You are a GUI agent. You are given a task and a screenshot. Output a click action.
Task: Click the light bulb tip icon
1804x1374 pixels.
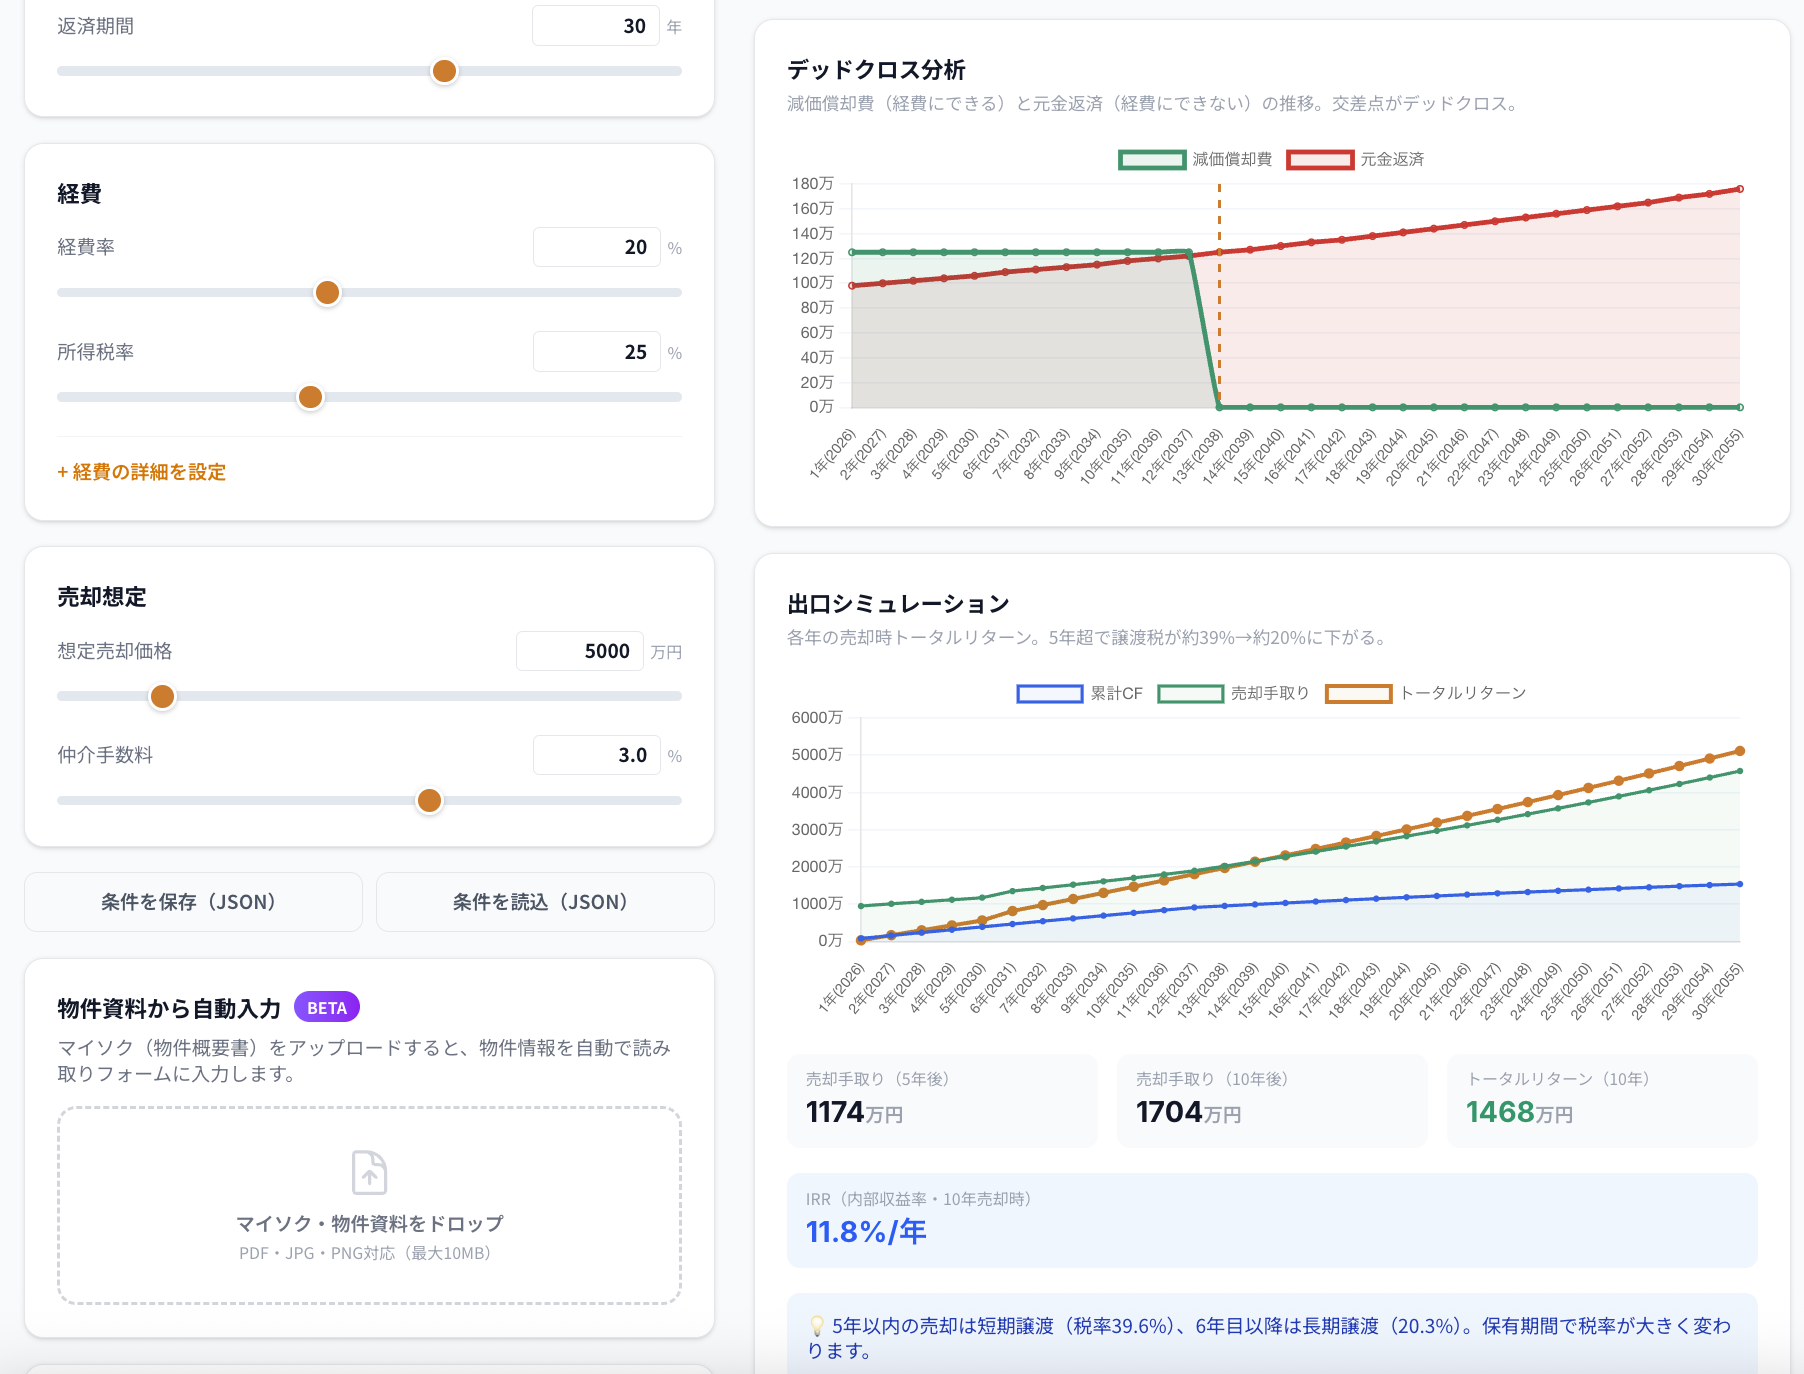[x=817, y=1326]
